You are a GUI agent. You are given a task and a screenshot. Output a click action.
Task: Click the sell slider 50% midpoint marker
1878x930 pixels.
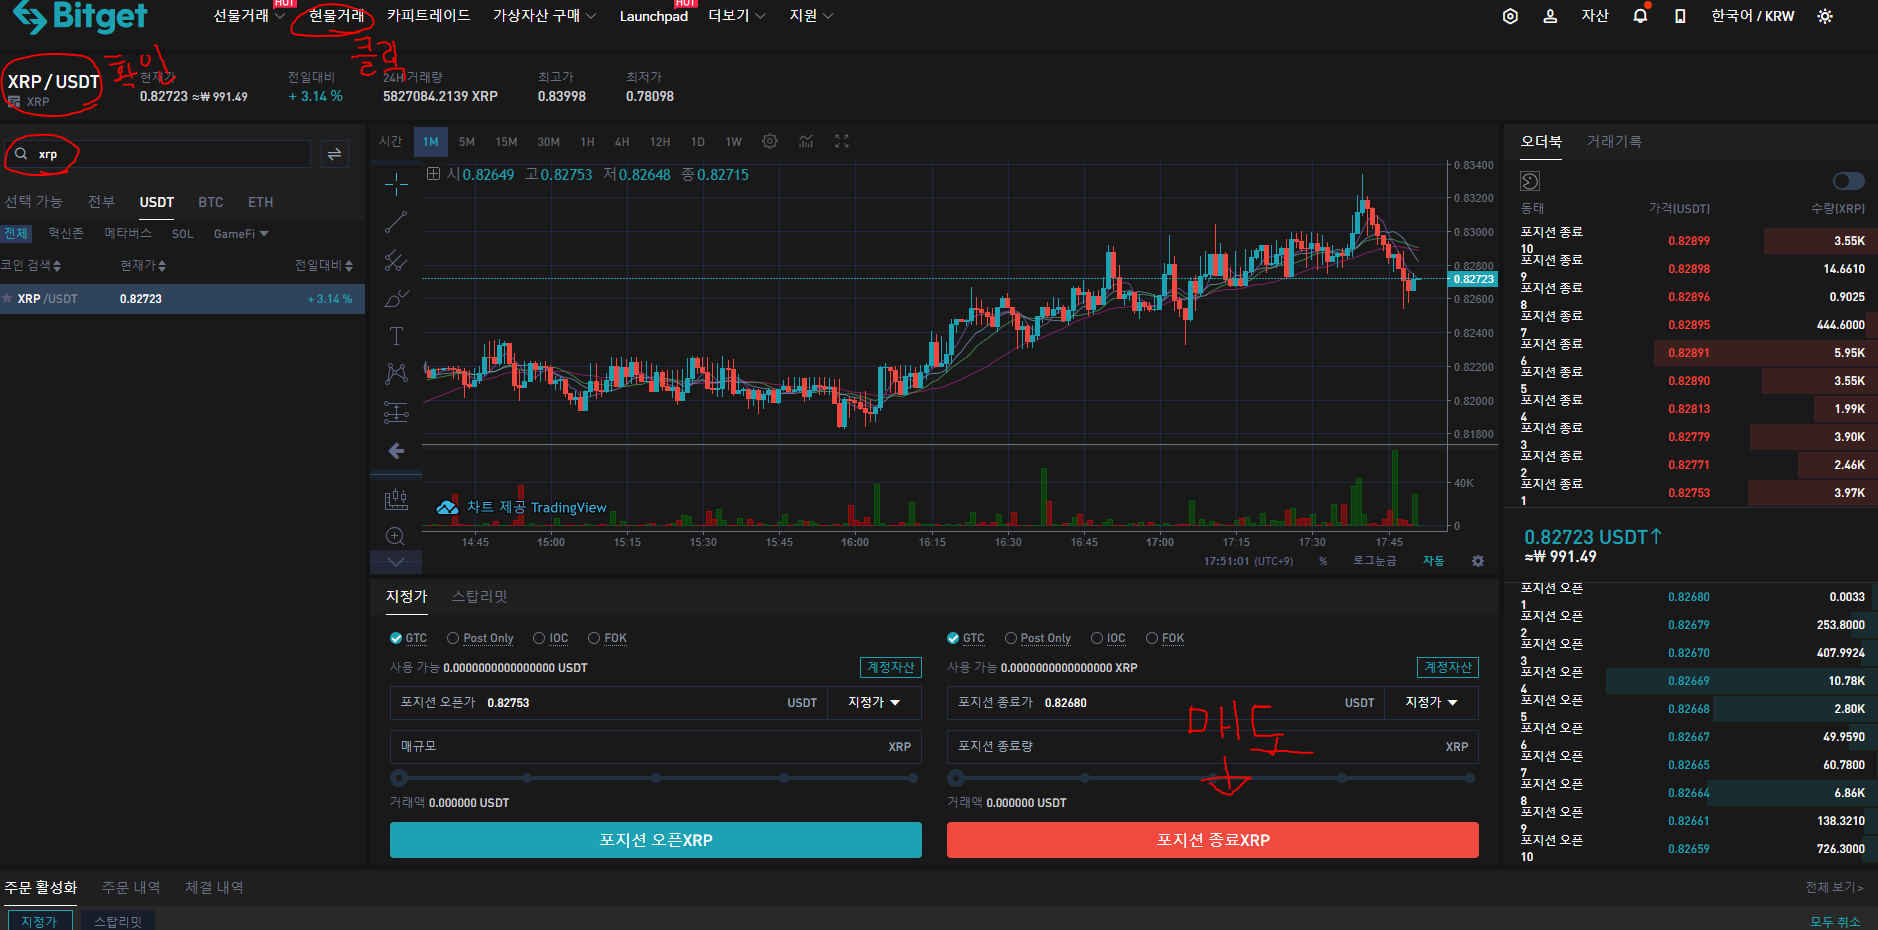[1213, 778]
